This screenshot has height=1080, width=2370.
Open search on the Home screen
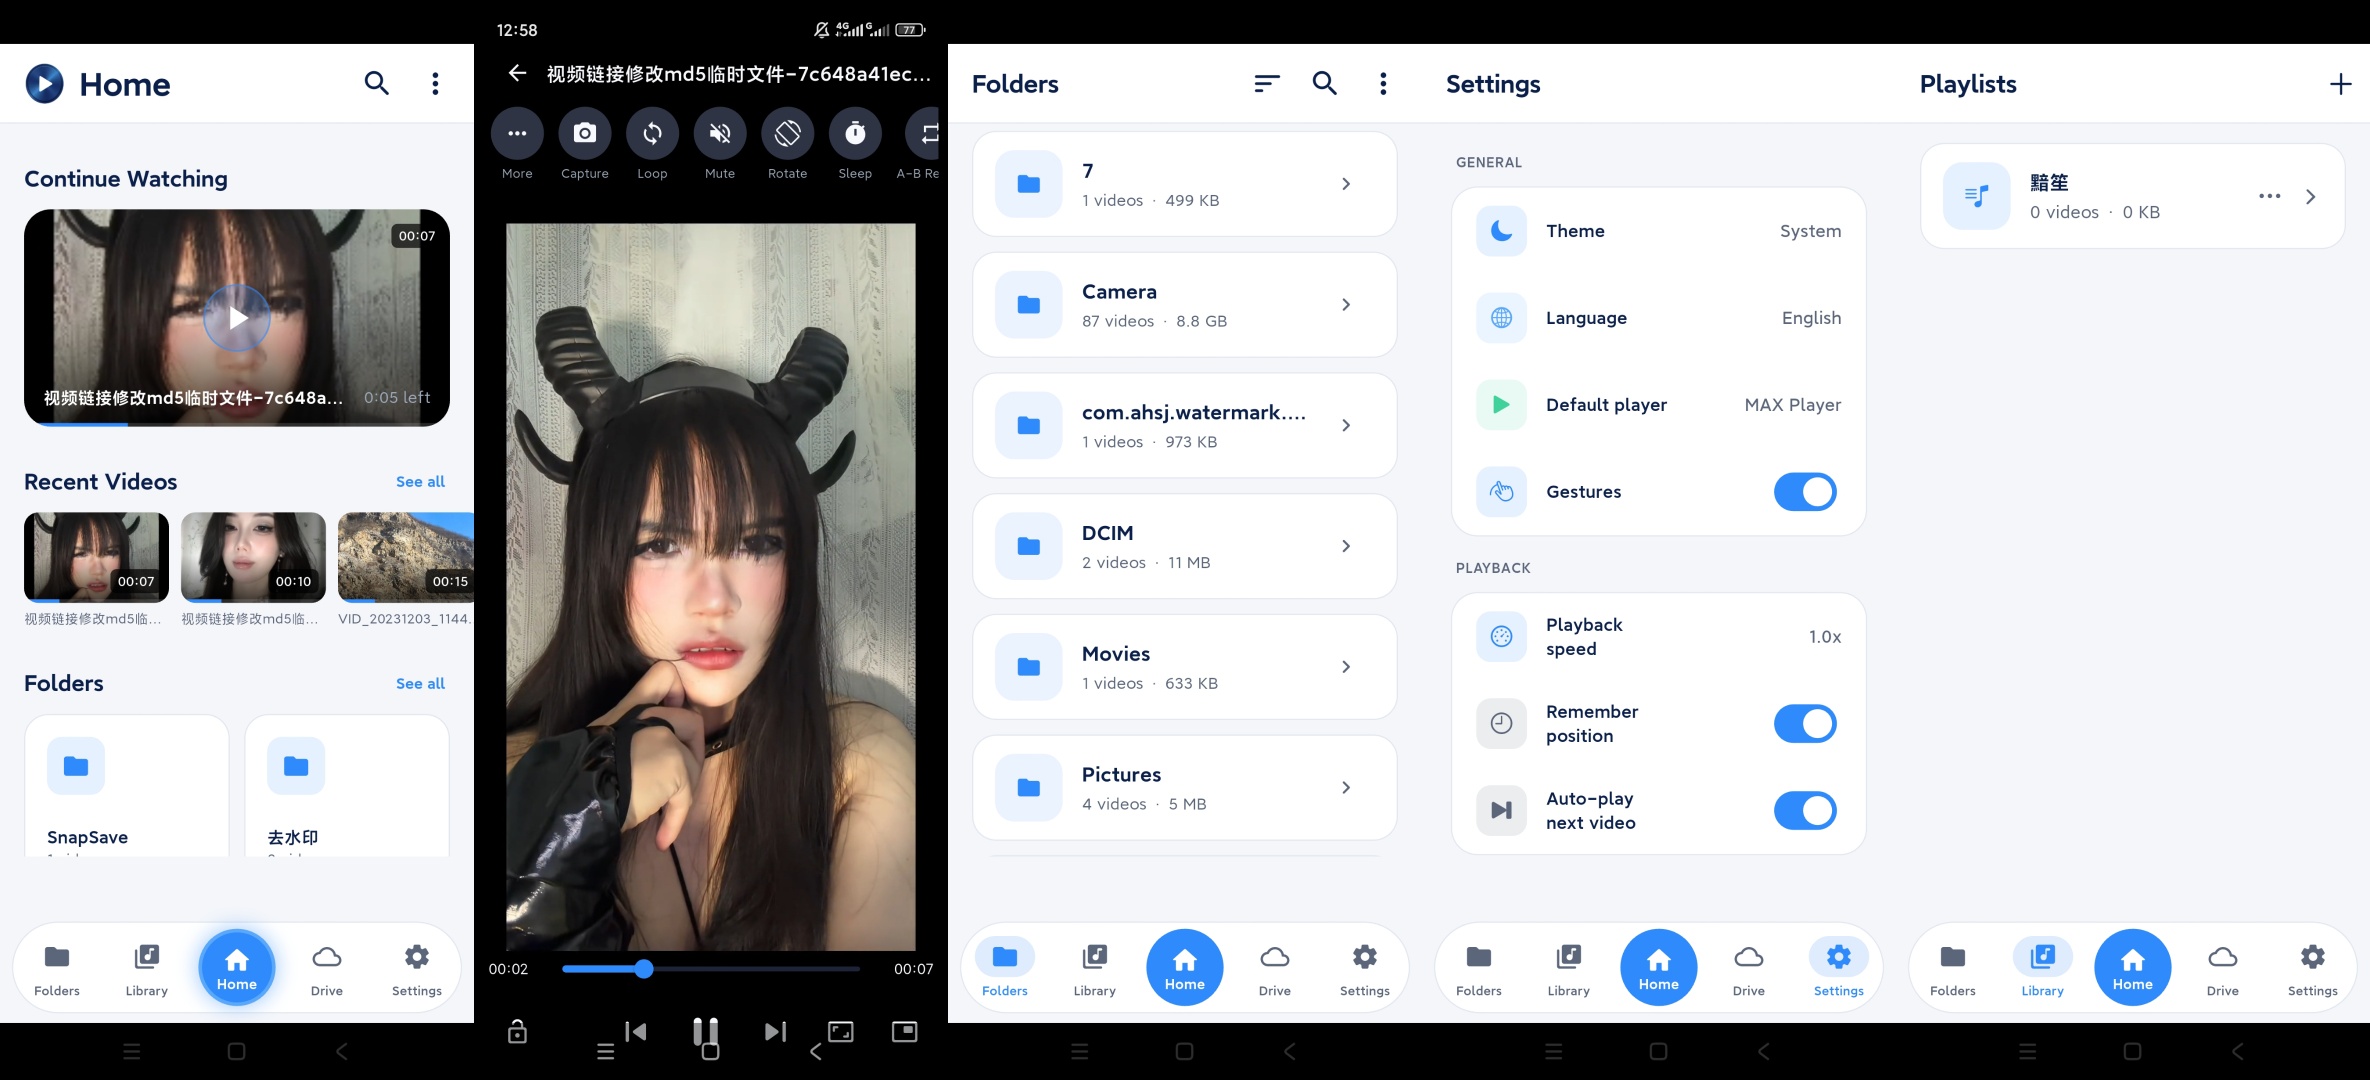[x=376, y=83]
